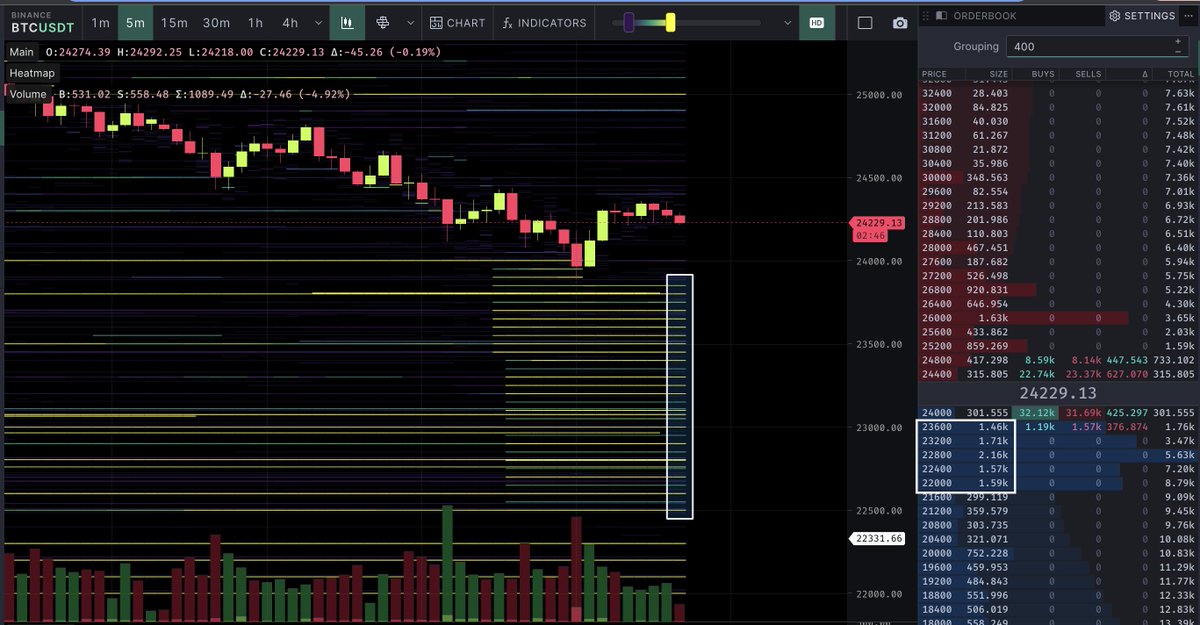Image resolution: width=1200 pixels, height=625 pixels.
Task: Click the Main pane label
Action: coord(21,52)
